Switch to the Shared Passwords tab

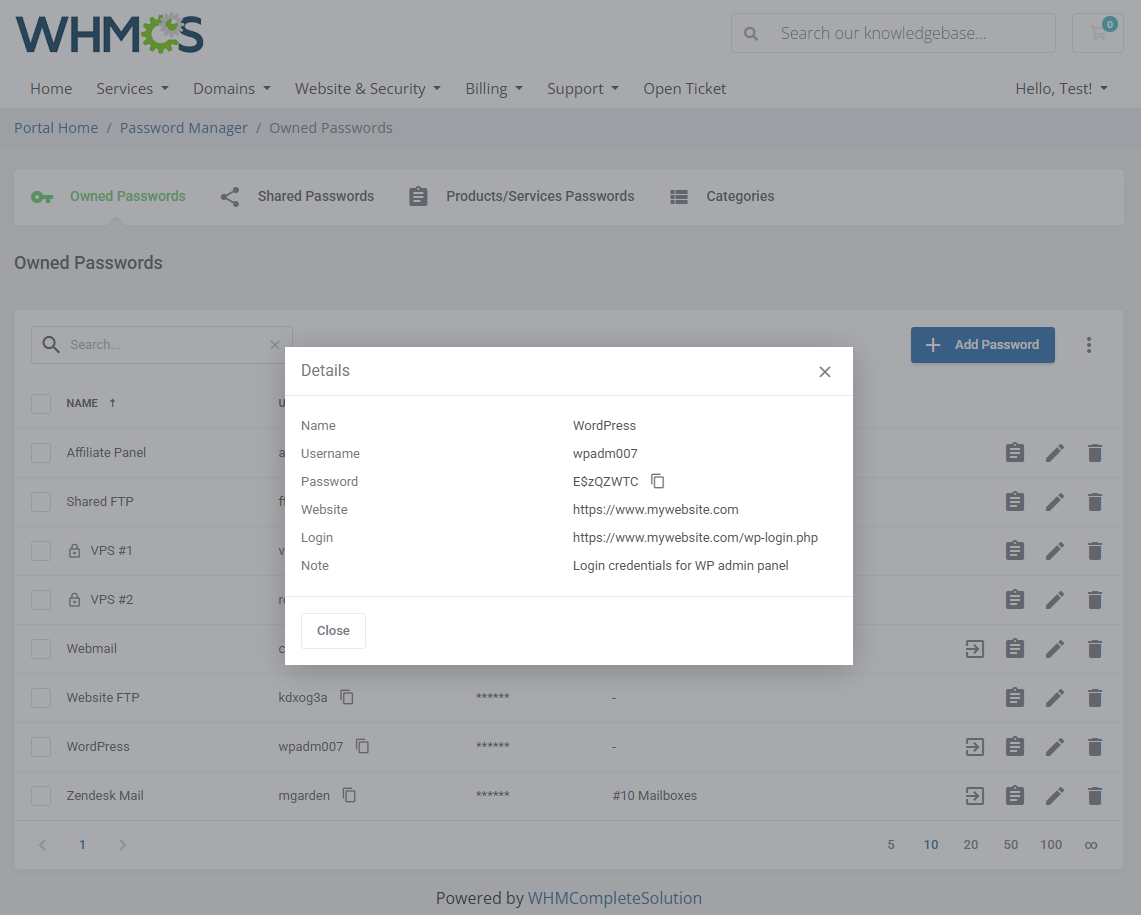pos(298,197)
